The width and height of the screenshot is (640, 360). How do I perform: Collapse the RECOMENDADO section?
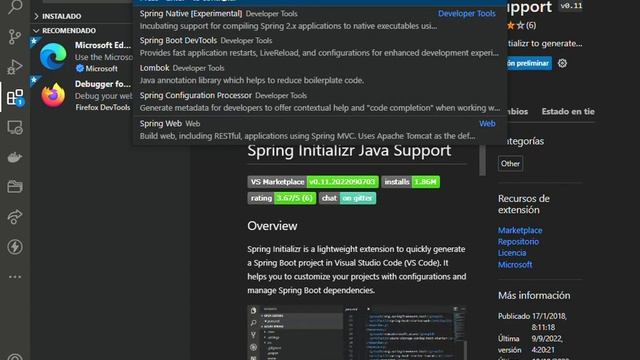tap(82, 31)
